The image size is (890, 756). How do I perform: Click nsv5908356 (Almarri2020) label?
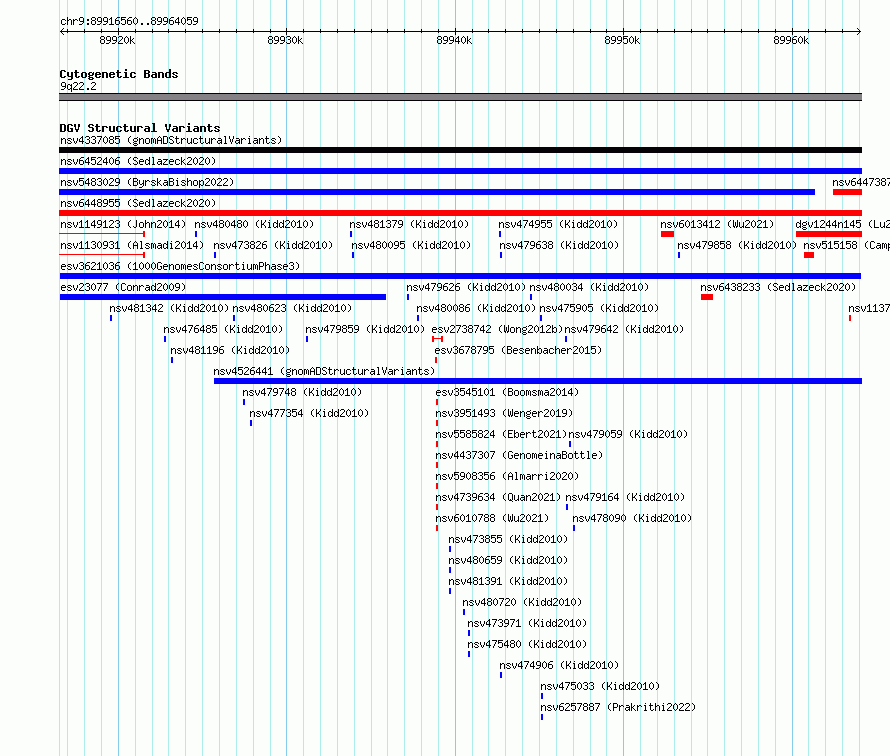click(x=507, y=476)
